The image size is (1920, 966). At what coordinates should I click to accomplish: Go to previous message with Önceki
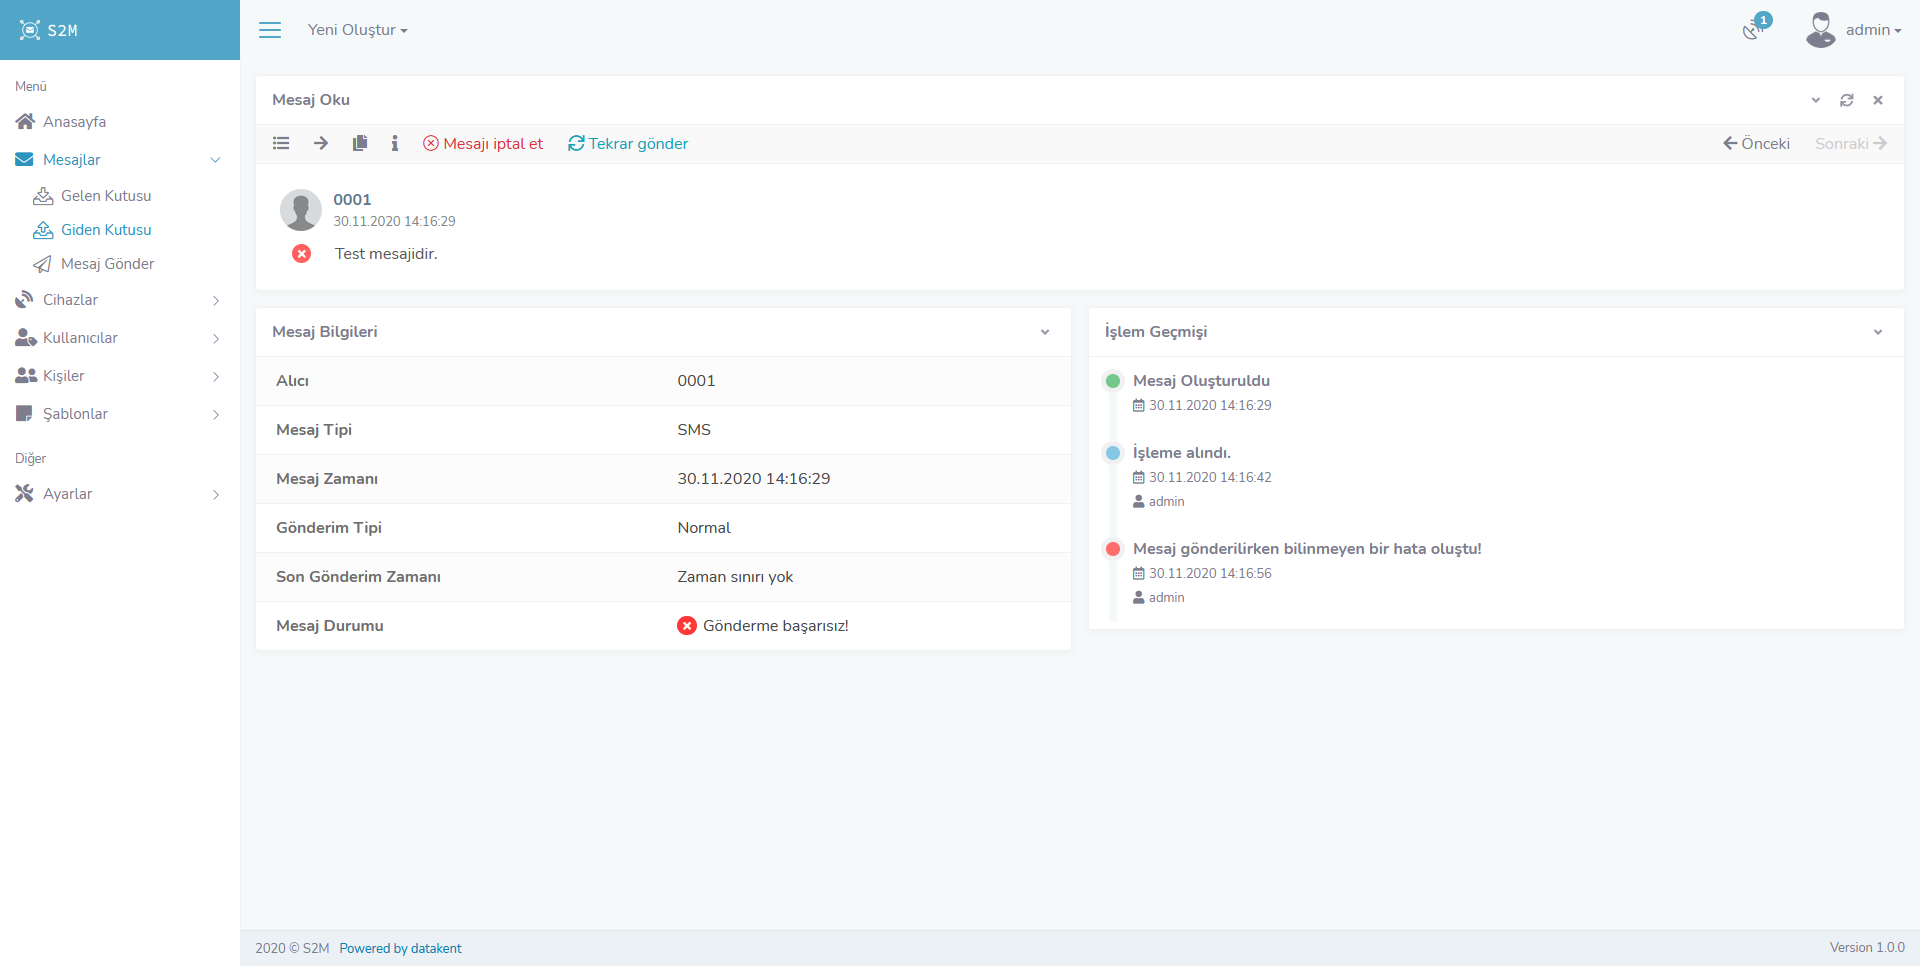click(x=1756, y=144)
